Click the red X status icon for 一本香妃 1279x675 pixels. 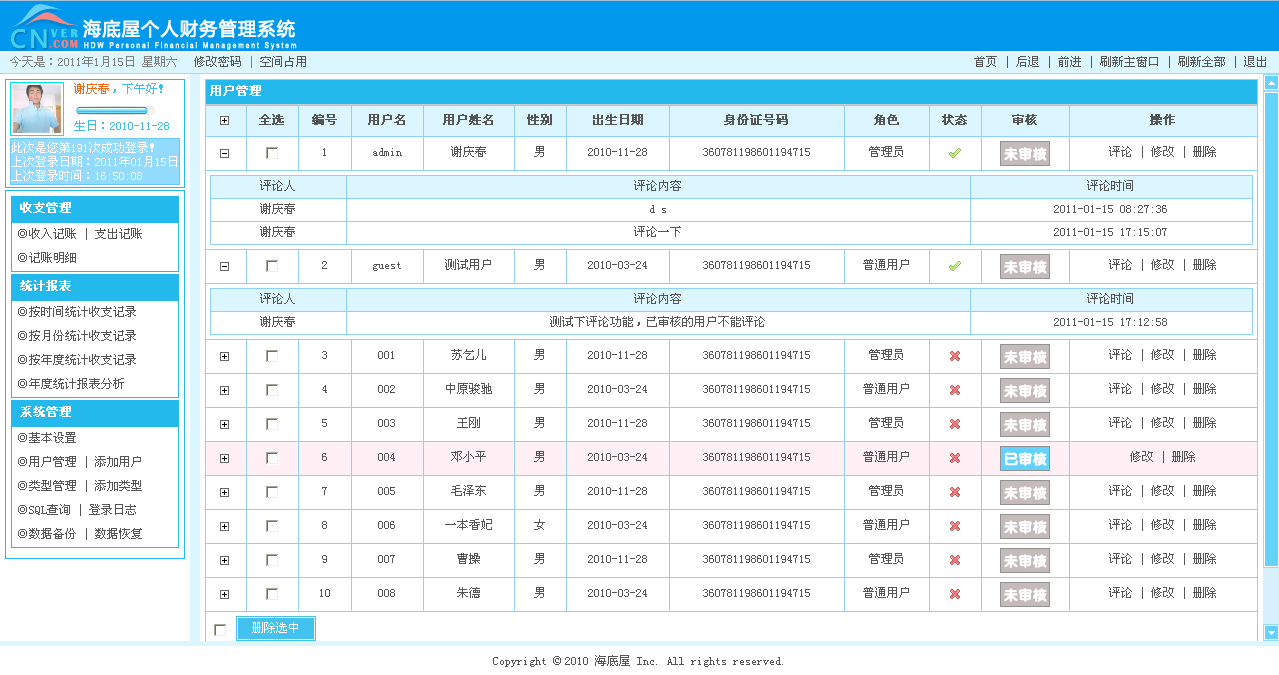[955, 526]
